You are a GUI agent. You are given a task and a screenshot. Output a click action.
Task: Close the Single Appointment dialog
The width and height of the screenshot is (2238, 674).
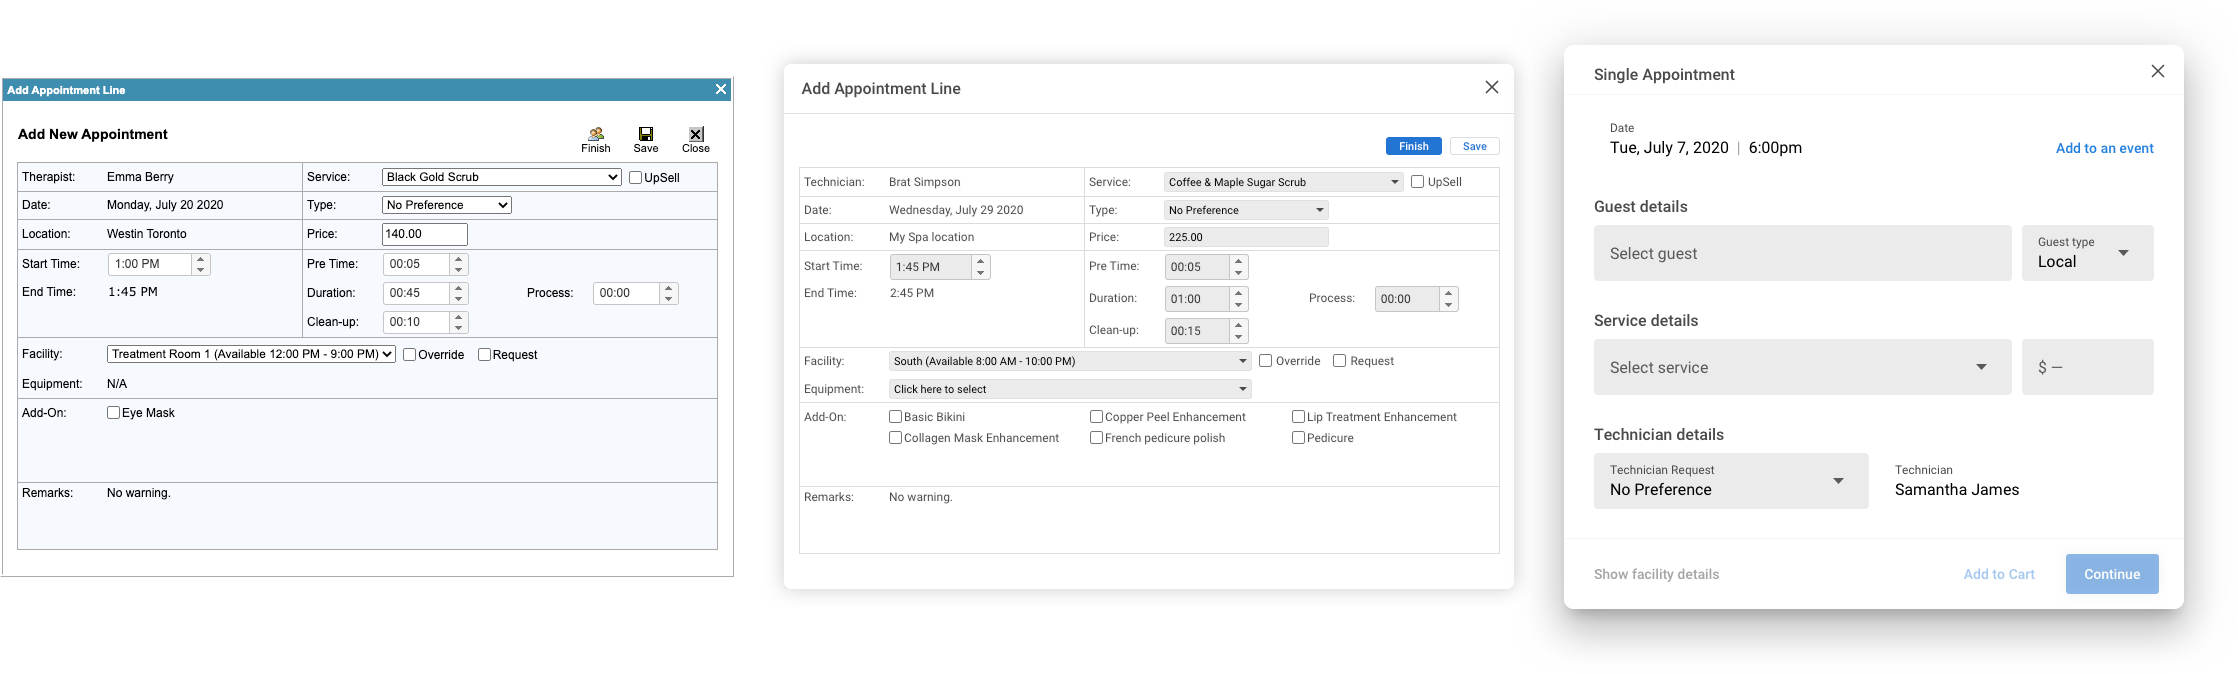tap(2157, 71)
